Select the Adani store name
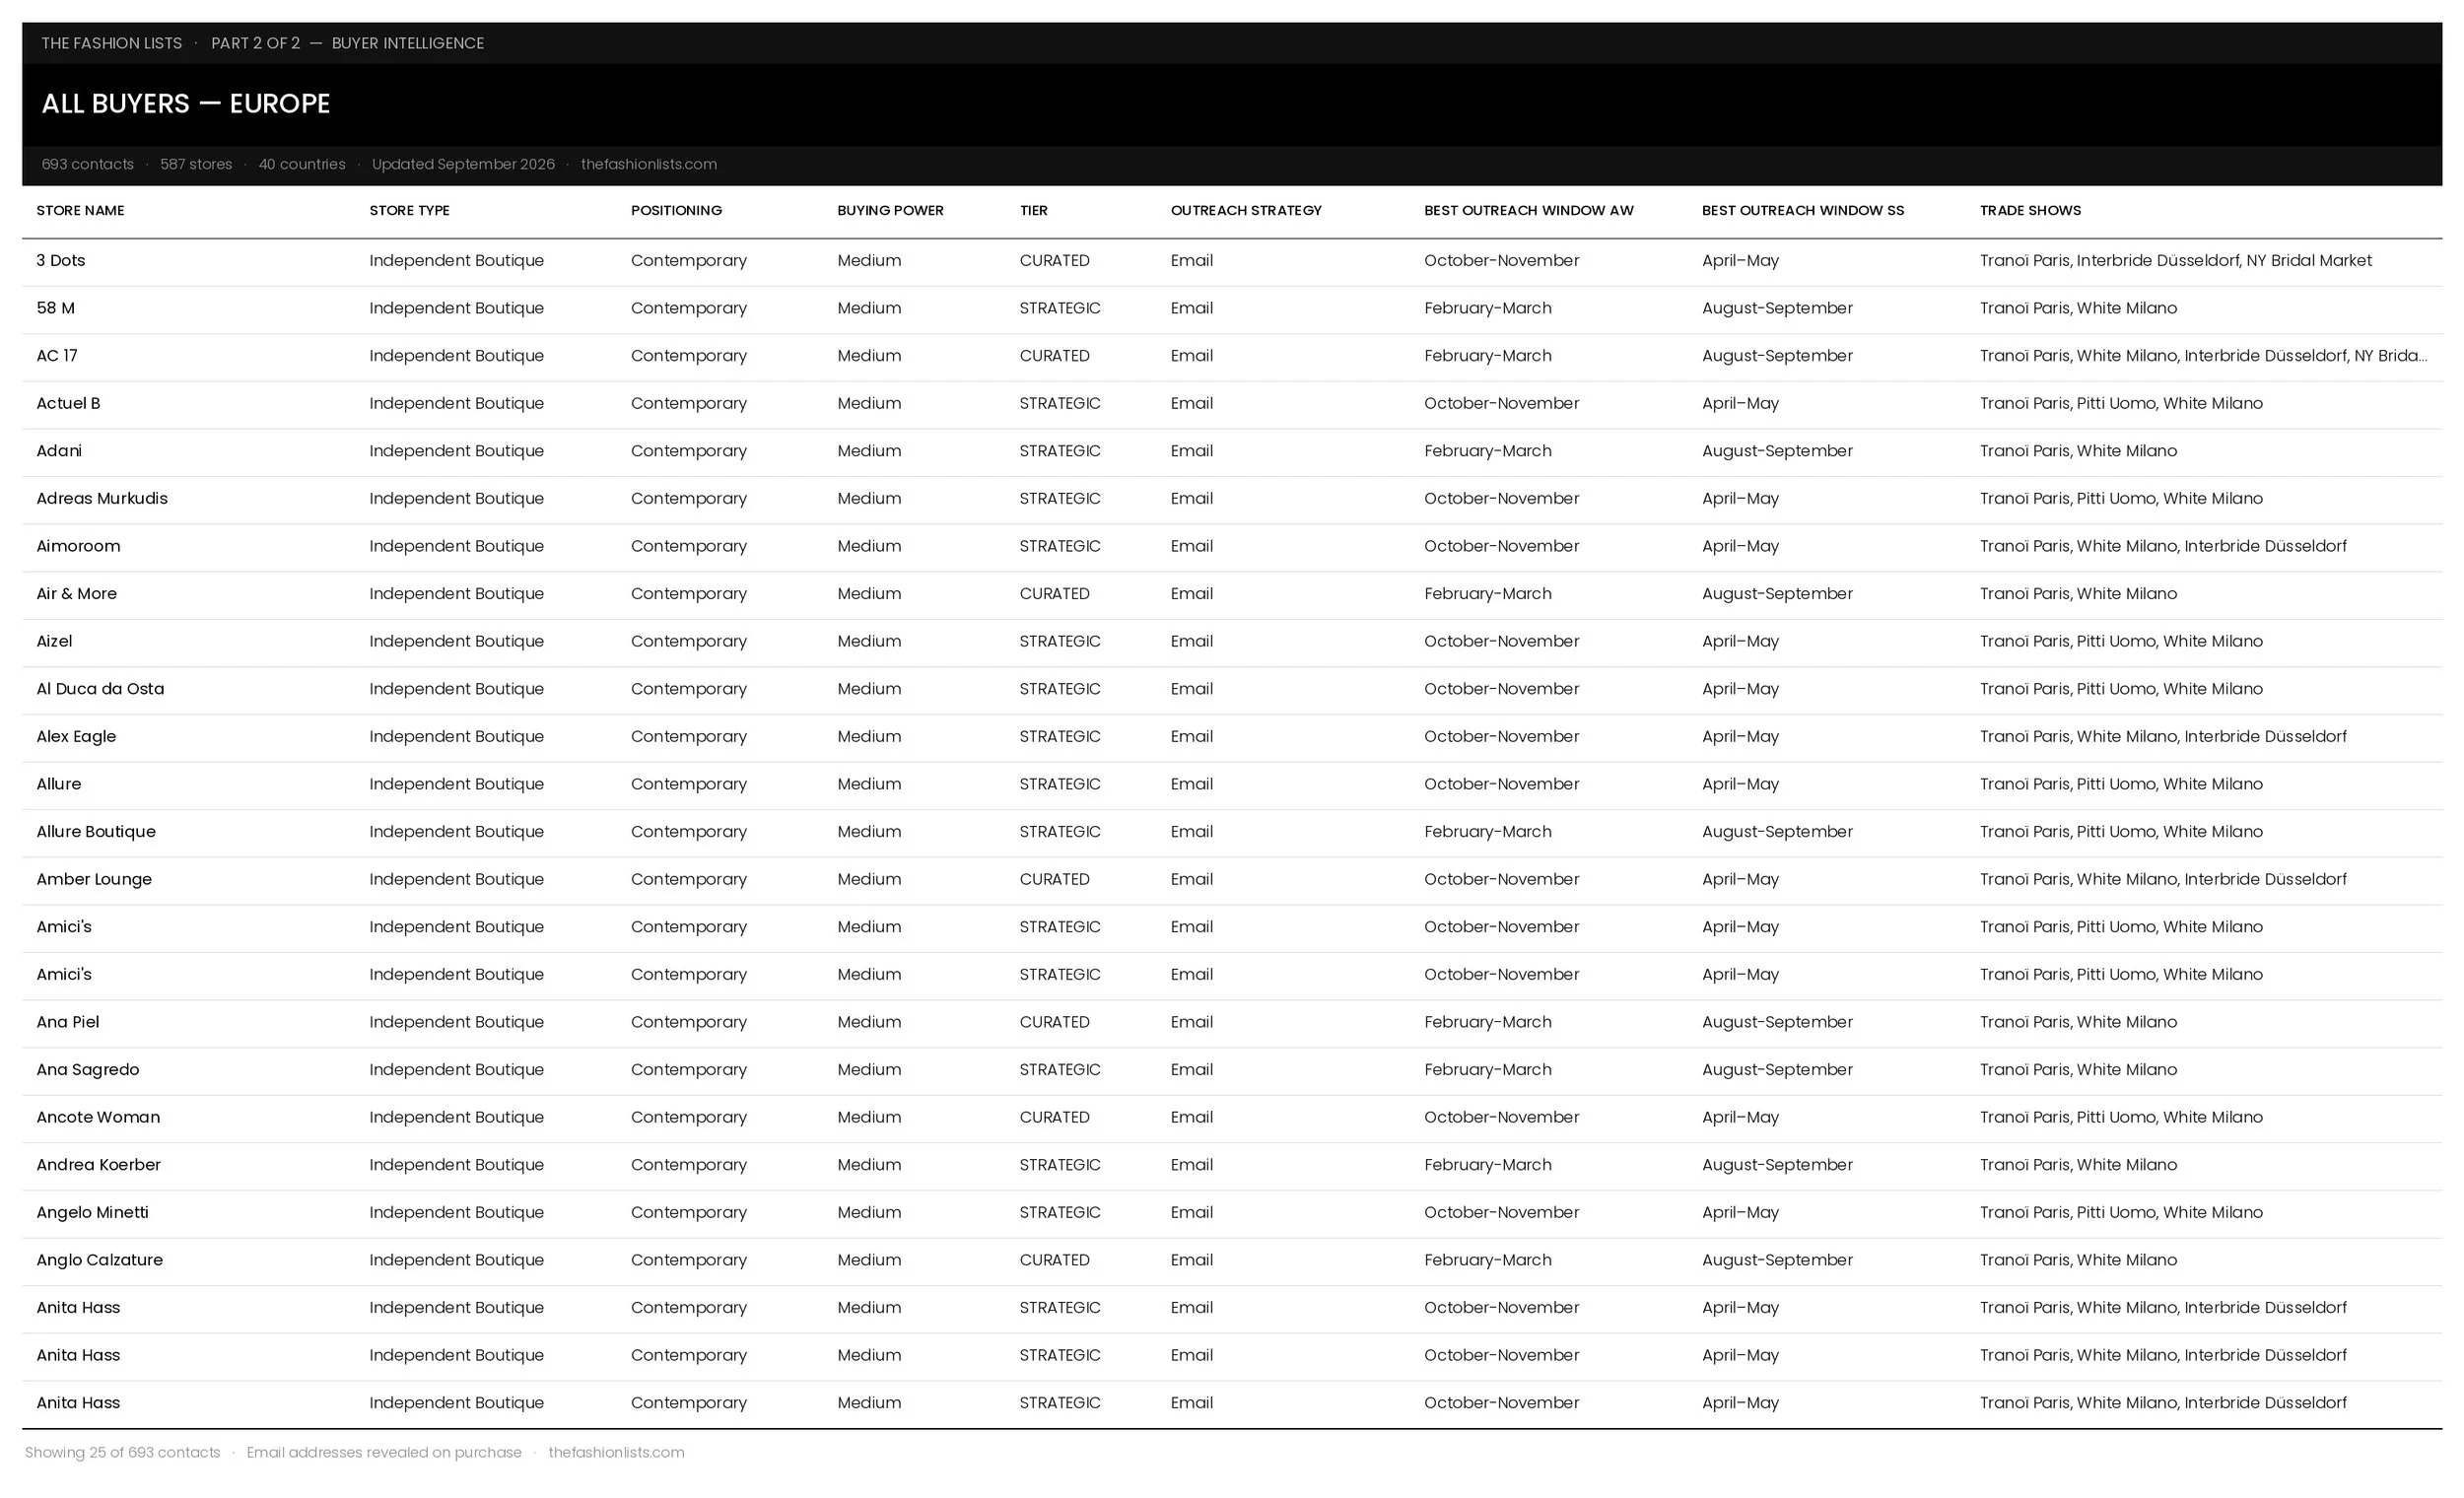2464x1498 pixels. (59, 450)
